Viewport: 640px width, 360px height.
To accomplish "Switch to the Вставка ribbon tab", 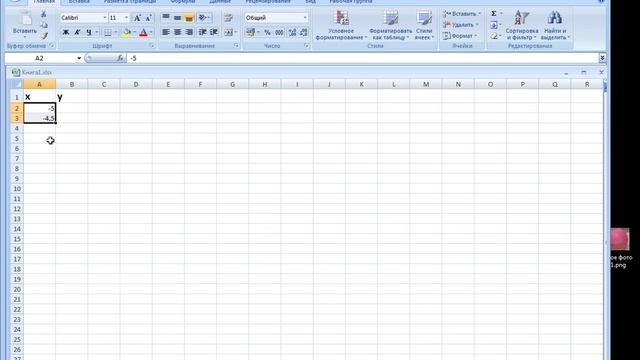I will click(x=79, y=2).
